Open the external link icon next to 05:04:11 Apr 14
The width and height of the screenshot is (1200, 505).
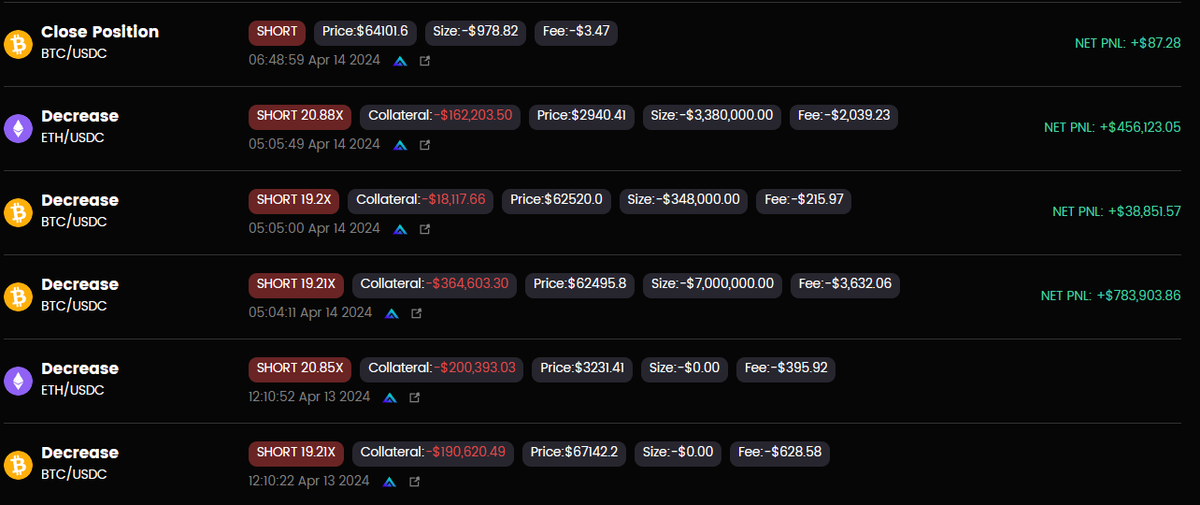point(417,313)
